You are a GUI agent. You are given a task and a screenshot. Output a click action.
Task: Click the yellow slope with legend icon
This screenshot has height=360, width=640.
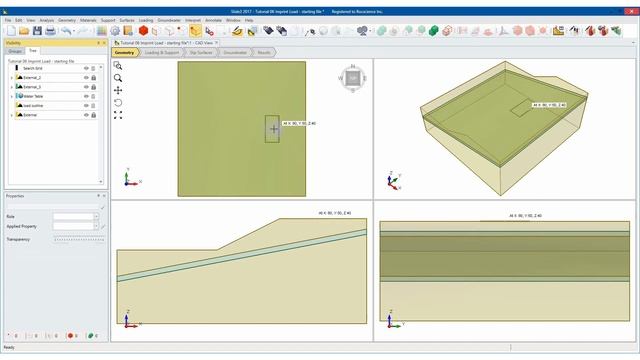point(558,31)
